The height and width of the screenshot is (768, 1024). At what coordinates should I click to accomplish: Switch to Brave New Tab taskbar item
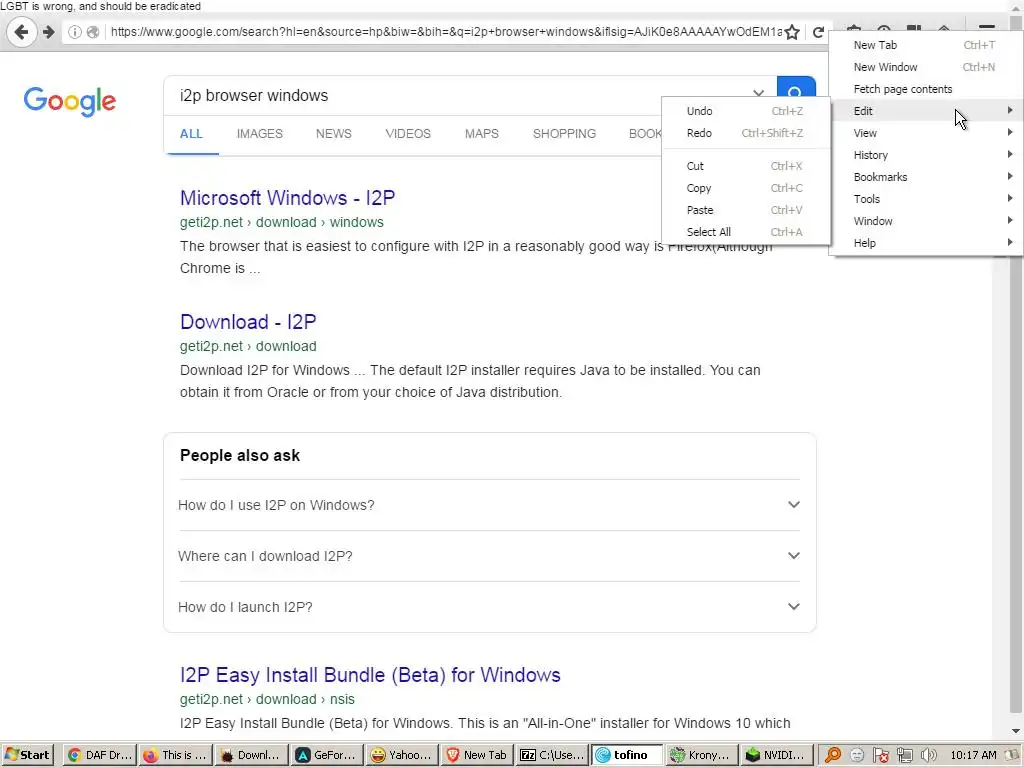pos(477,755)
